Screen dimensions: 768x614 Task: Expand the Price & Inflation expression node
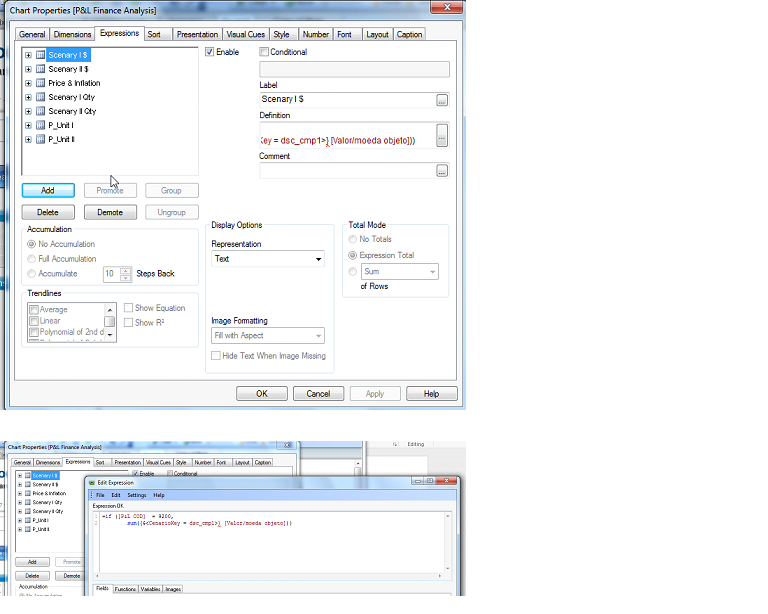click(28, 83)
